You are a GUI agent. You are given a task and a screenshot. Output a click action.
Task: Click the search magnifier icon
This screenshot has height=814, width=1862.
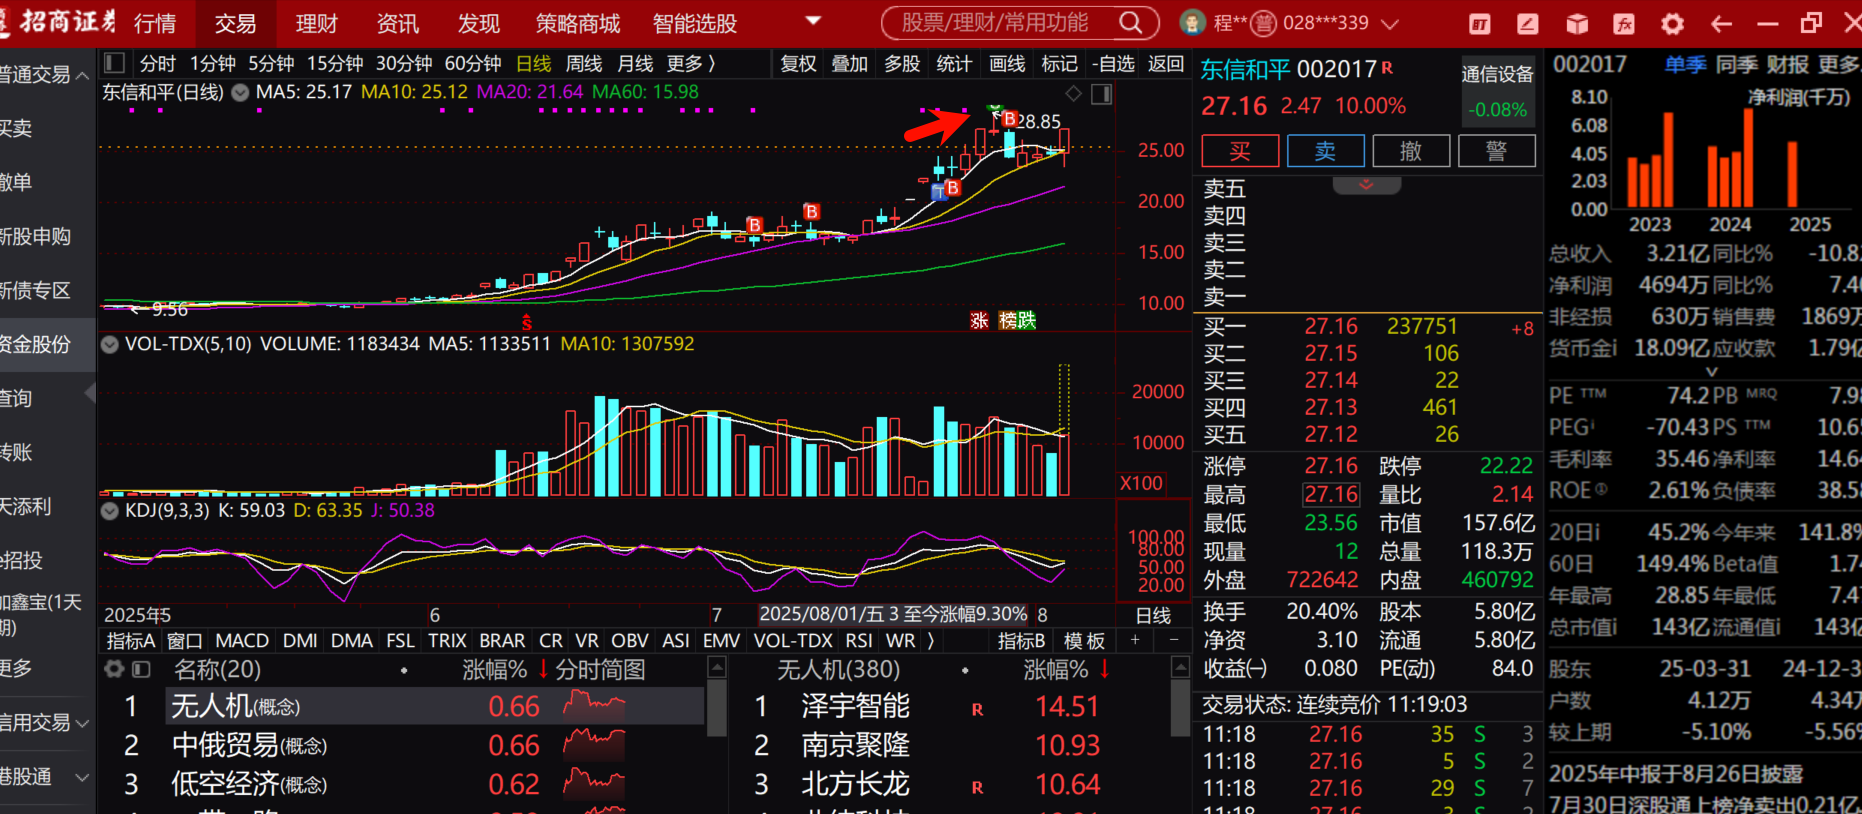point(1130,23)
